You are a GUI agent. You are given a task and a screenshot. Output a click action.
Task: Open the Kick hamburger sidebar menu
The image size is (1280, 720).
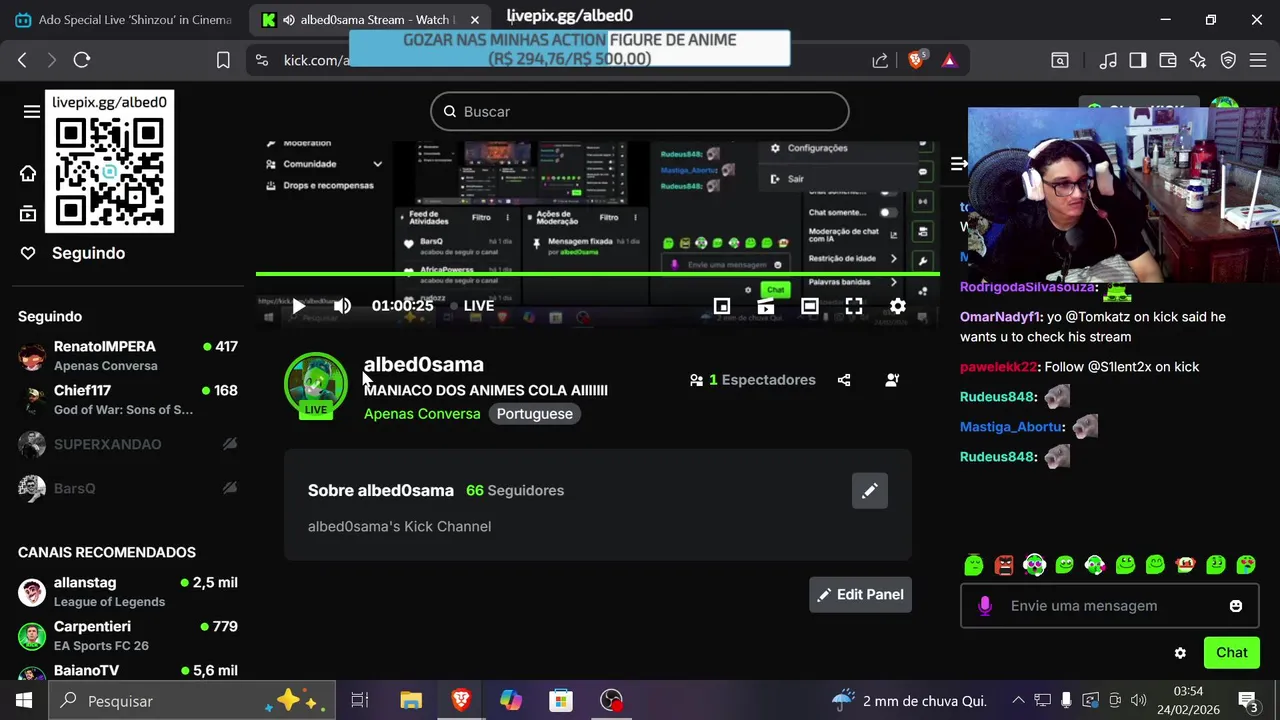tap(32, 111)
